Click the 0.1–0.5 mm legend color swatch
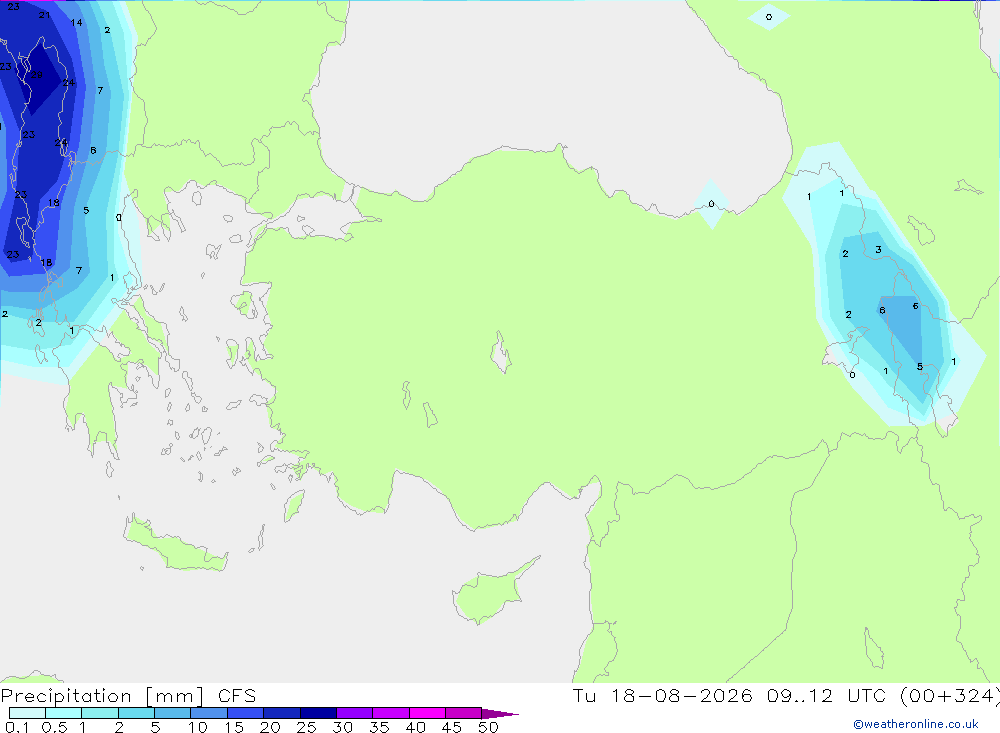This screenshot has height=733, width=1000. point(27,713)
